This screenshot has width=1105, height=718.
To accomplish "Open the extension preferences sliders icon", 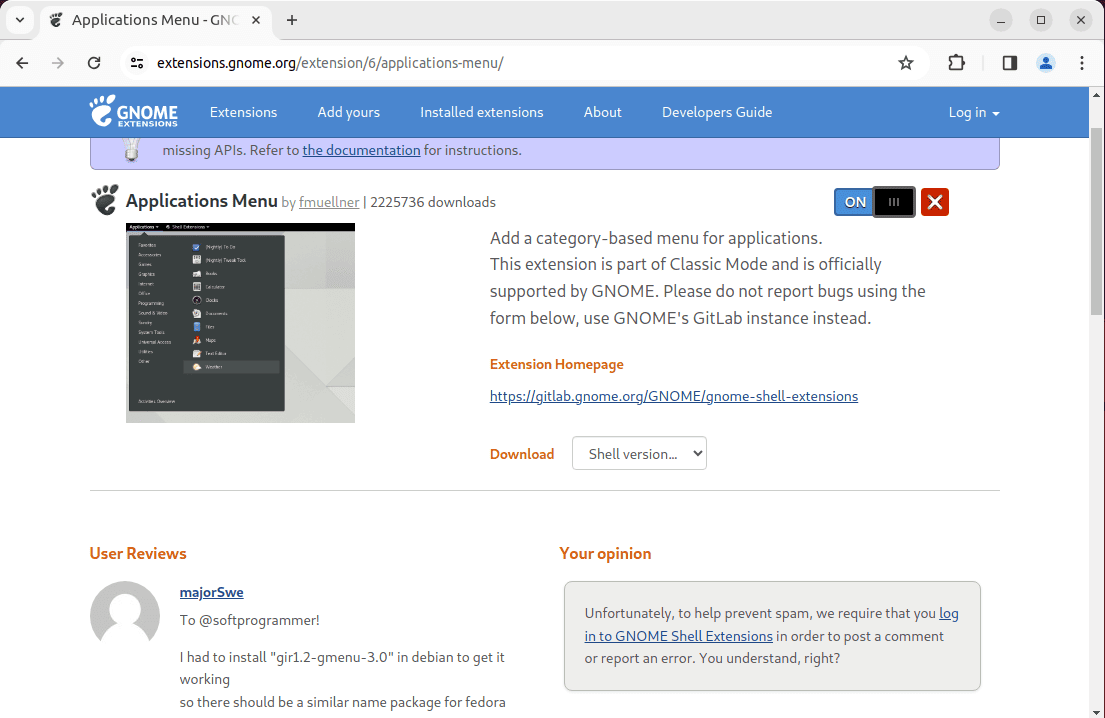I will [x=893, y=201].
